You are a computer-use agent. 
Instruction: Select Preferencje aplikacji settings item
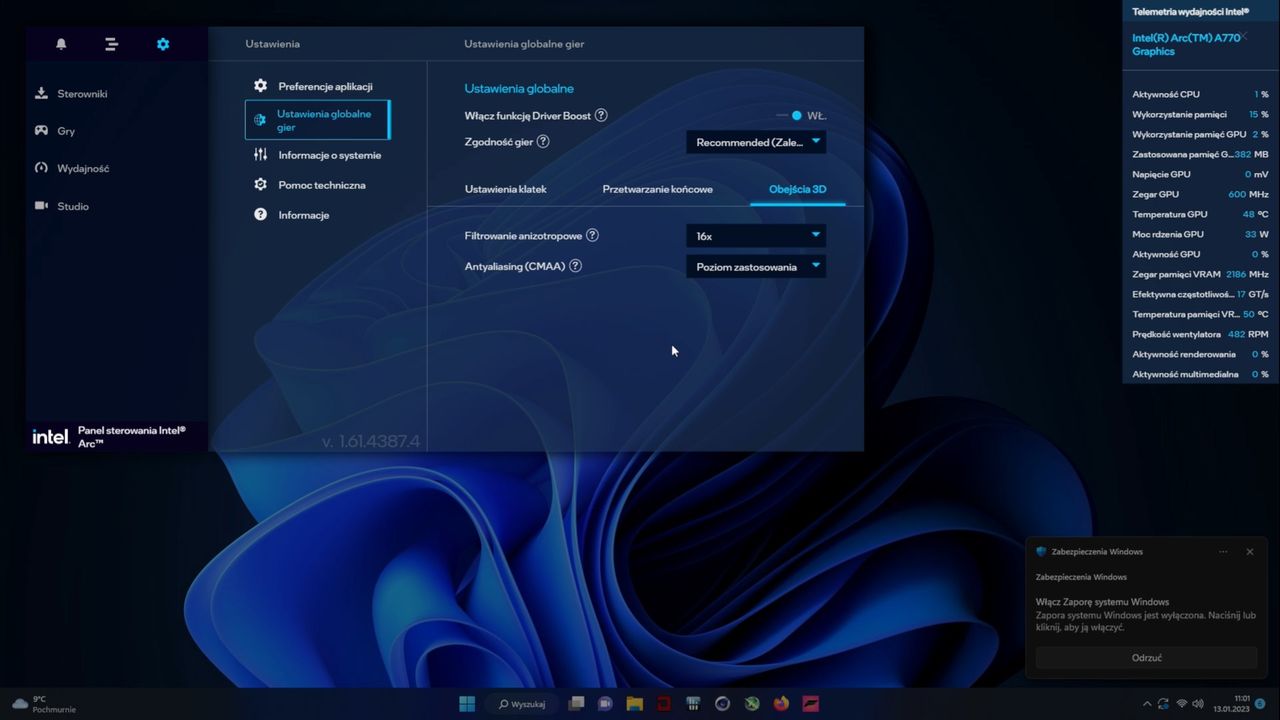(x=313, y=86)
